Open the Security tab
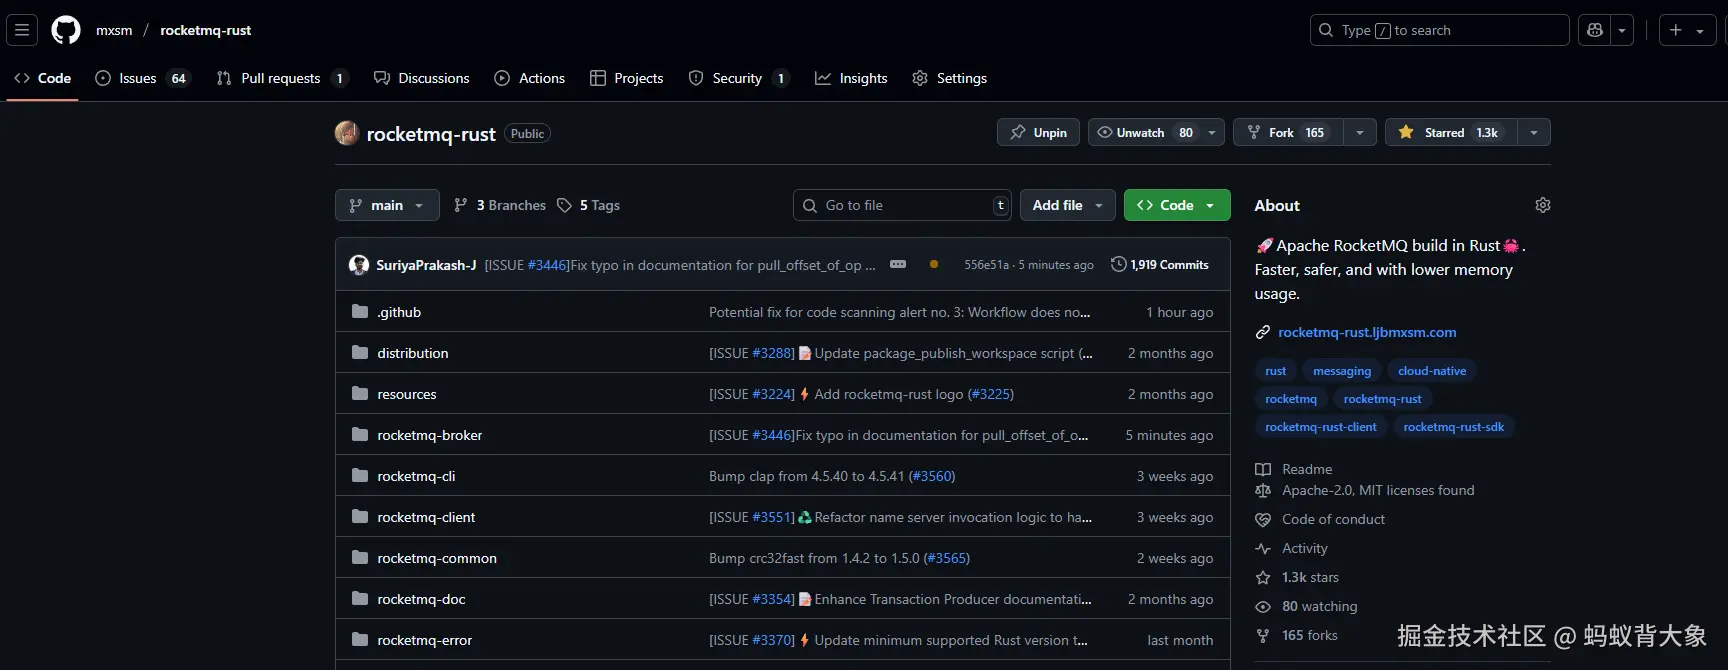The width and height of the screenshot is (1728, 670). click(x=739, y=78)
